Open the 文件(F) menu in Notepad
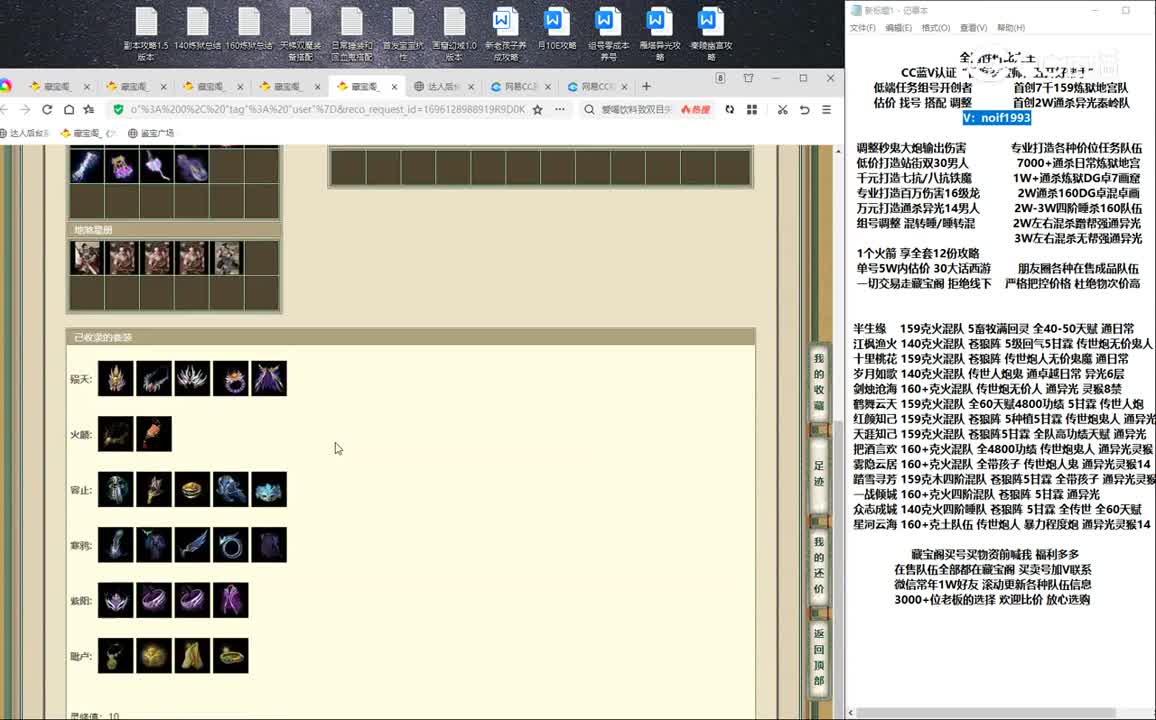 pos(863,28)
